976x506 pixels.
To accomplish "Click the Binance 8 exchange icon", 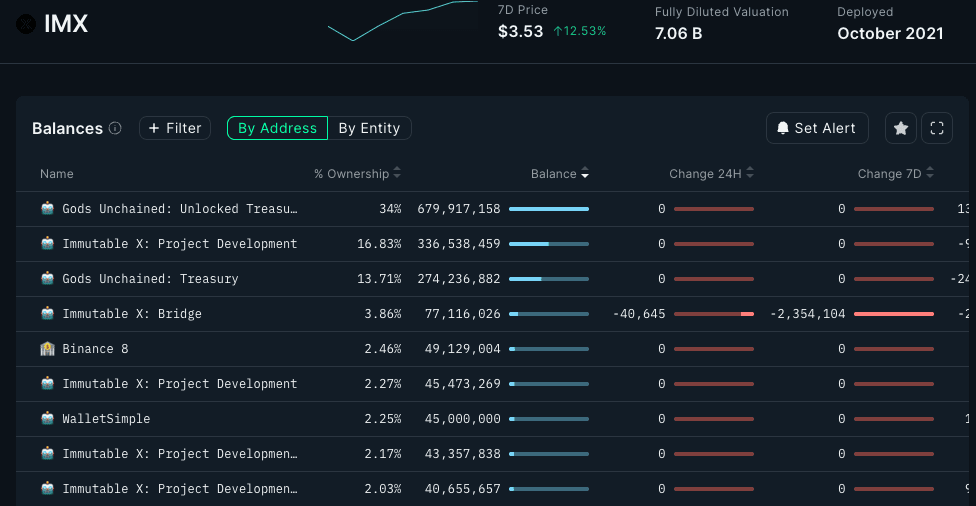I will pyautogui.click(x=47, y=349).
